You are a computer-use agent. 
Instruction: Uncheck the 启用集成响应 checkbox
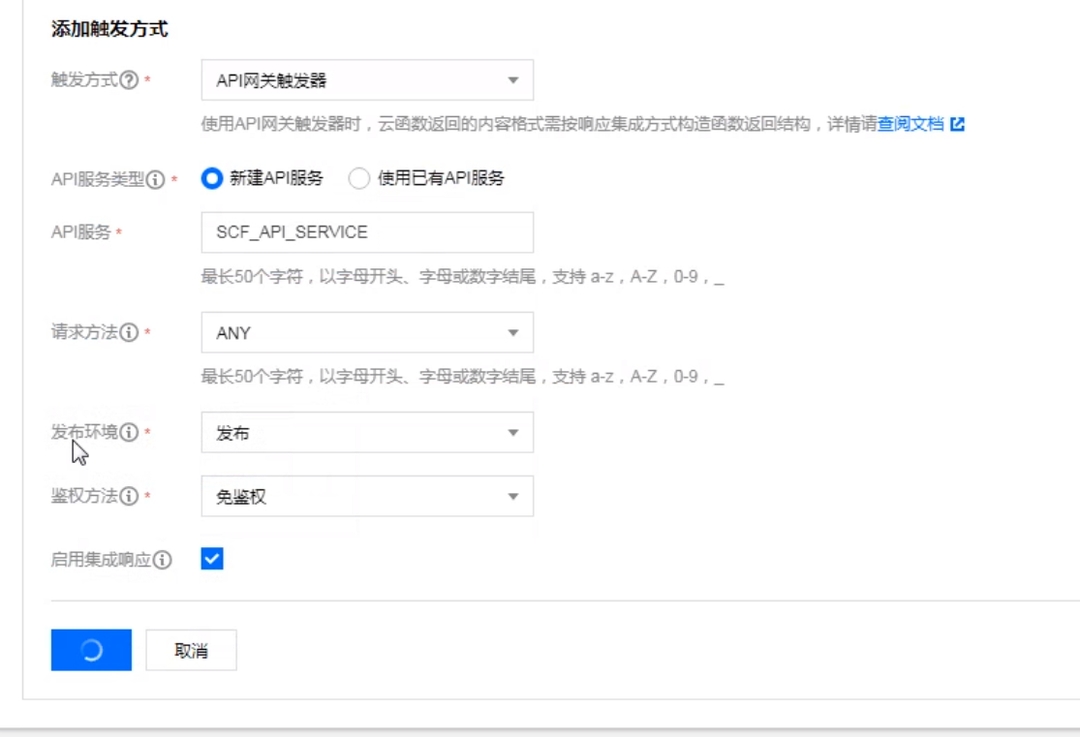pyautogui.click(x=212, y=559)
